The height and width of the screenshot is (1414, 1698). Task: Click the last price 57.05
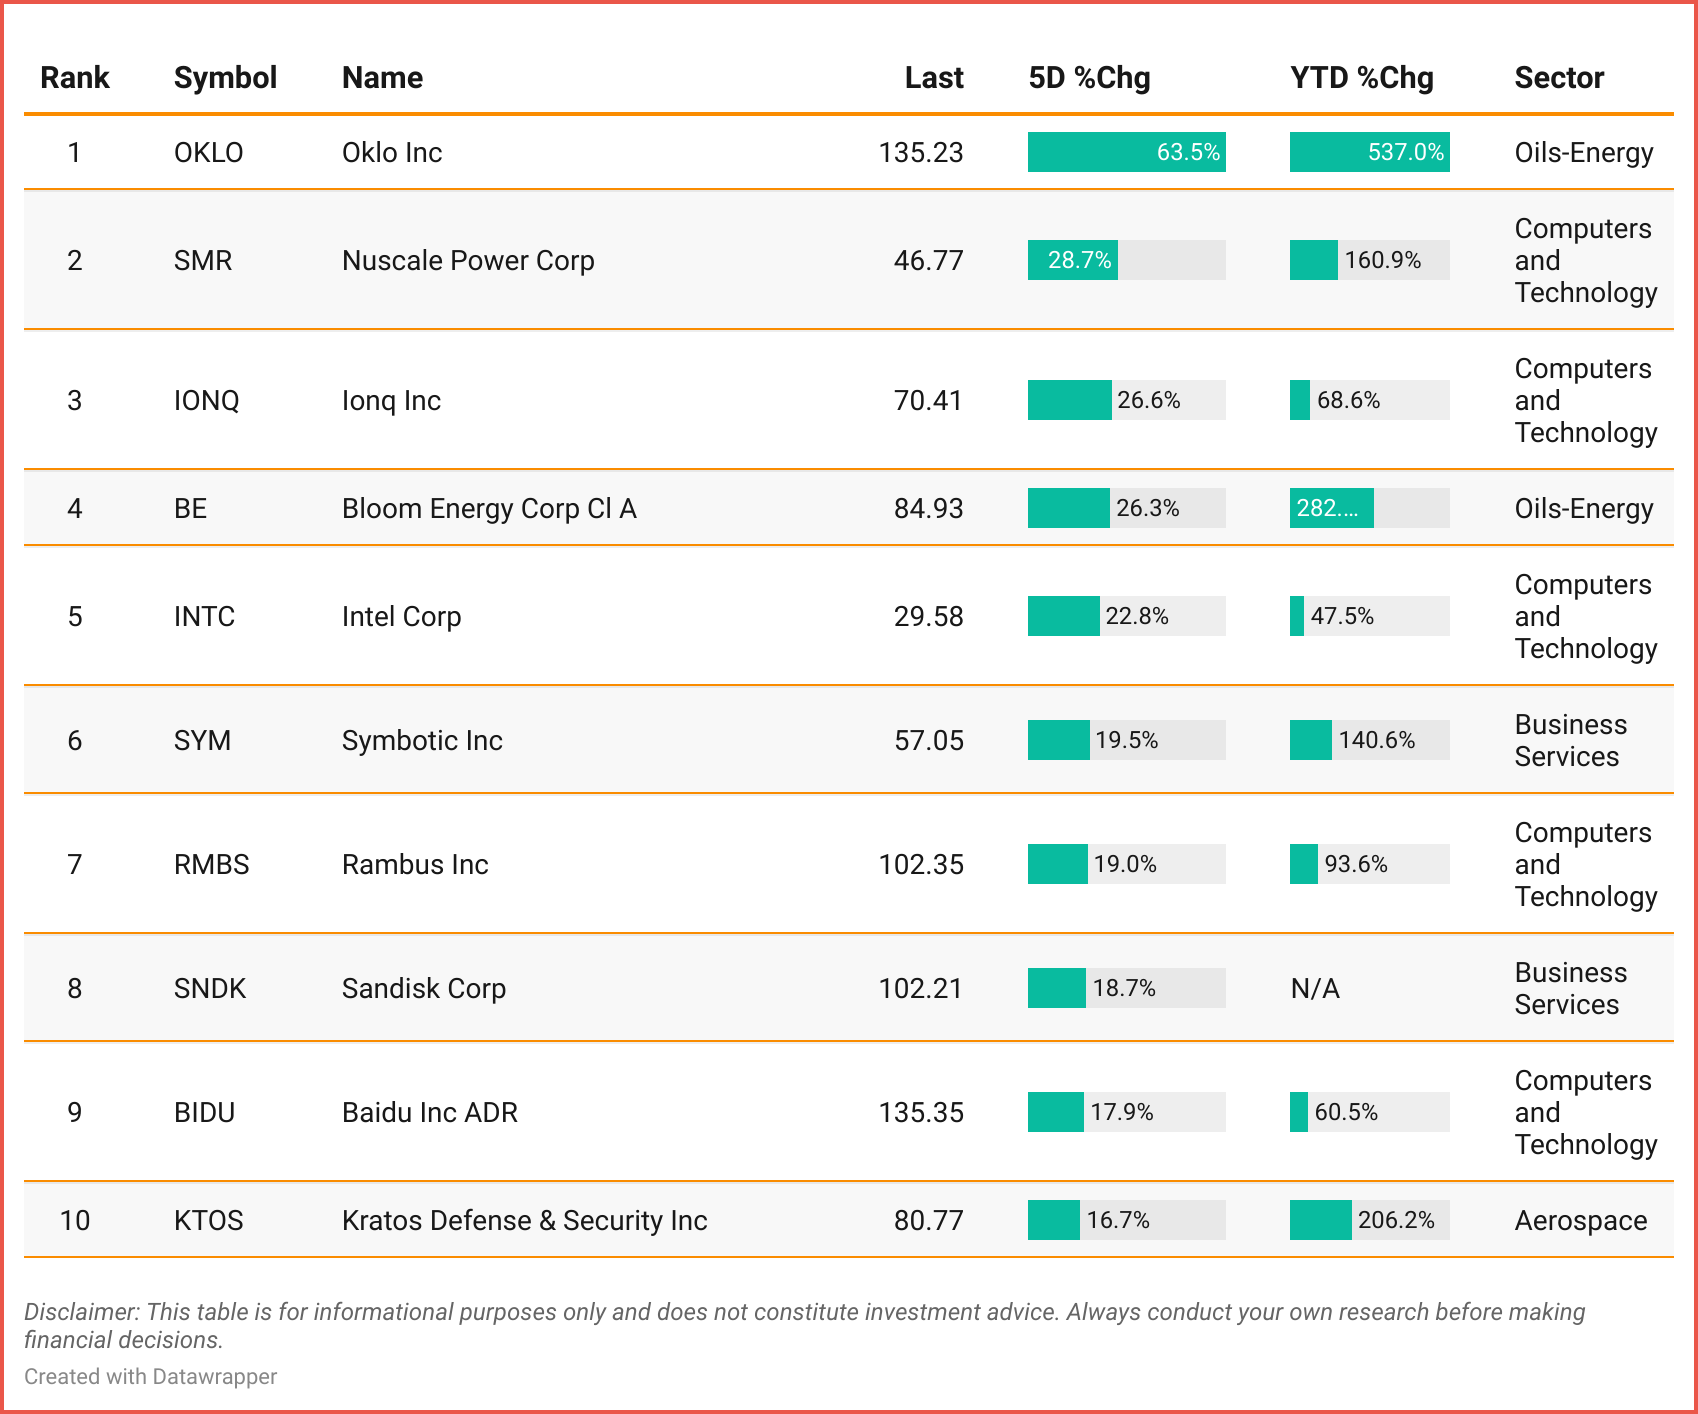coord(929,740)
